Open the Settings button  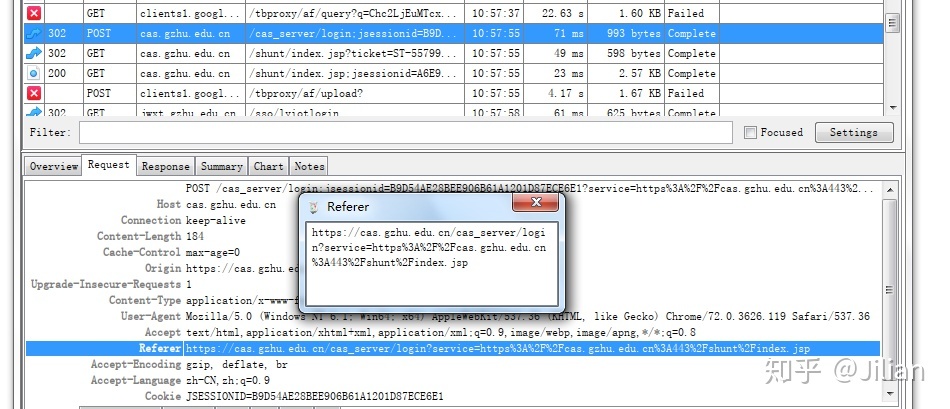(854, 132)
